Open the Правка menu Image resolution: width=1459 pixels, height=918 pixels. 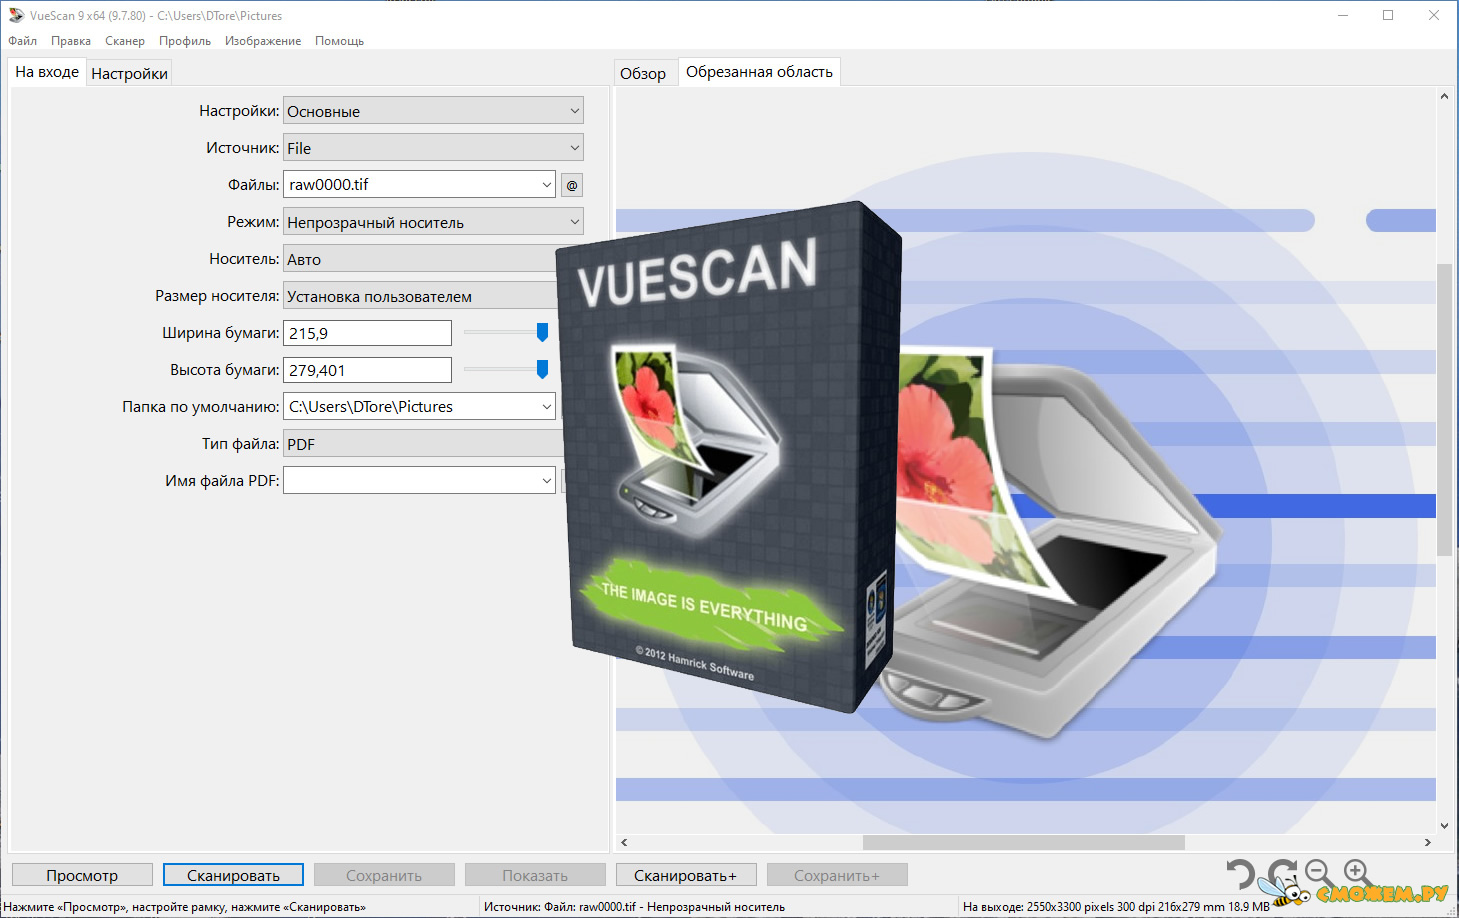point(71,41)
